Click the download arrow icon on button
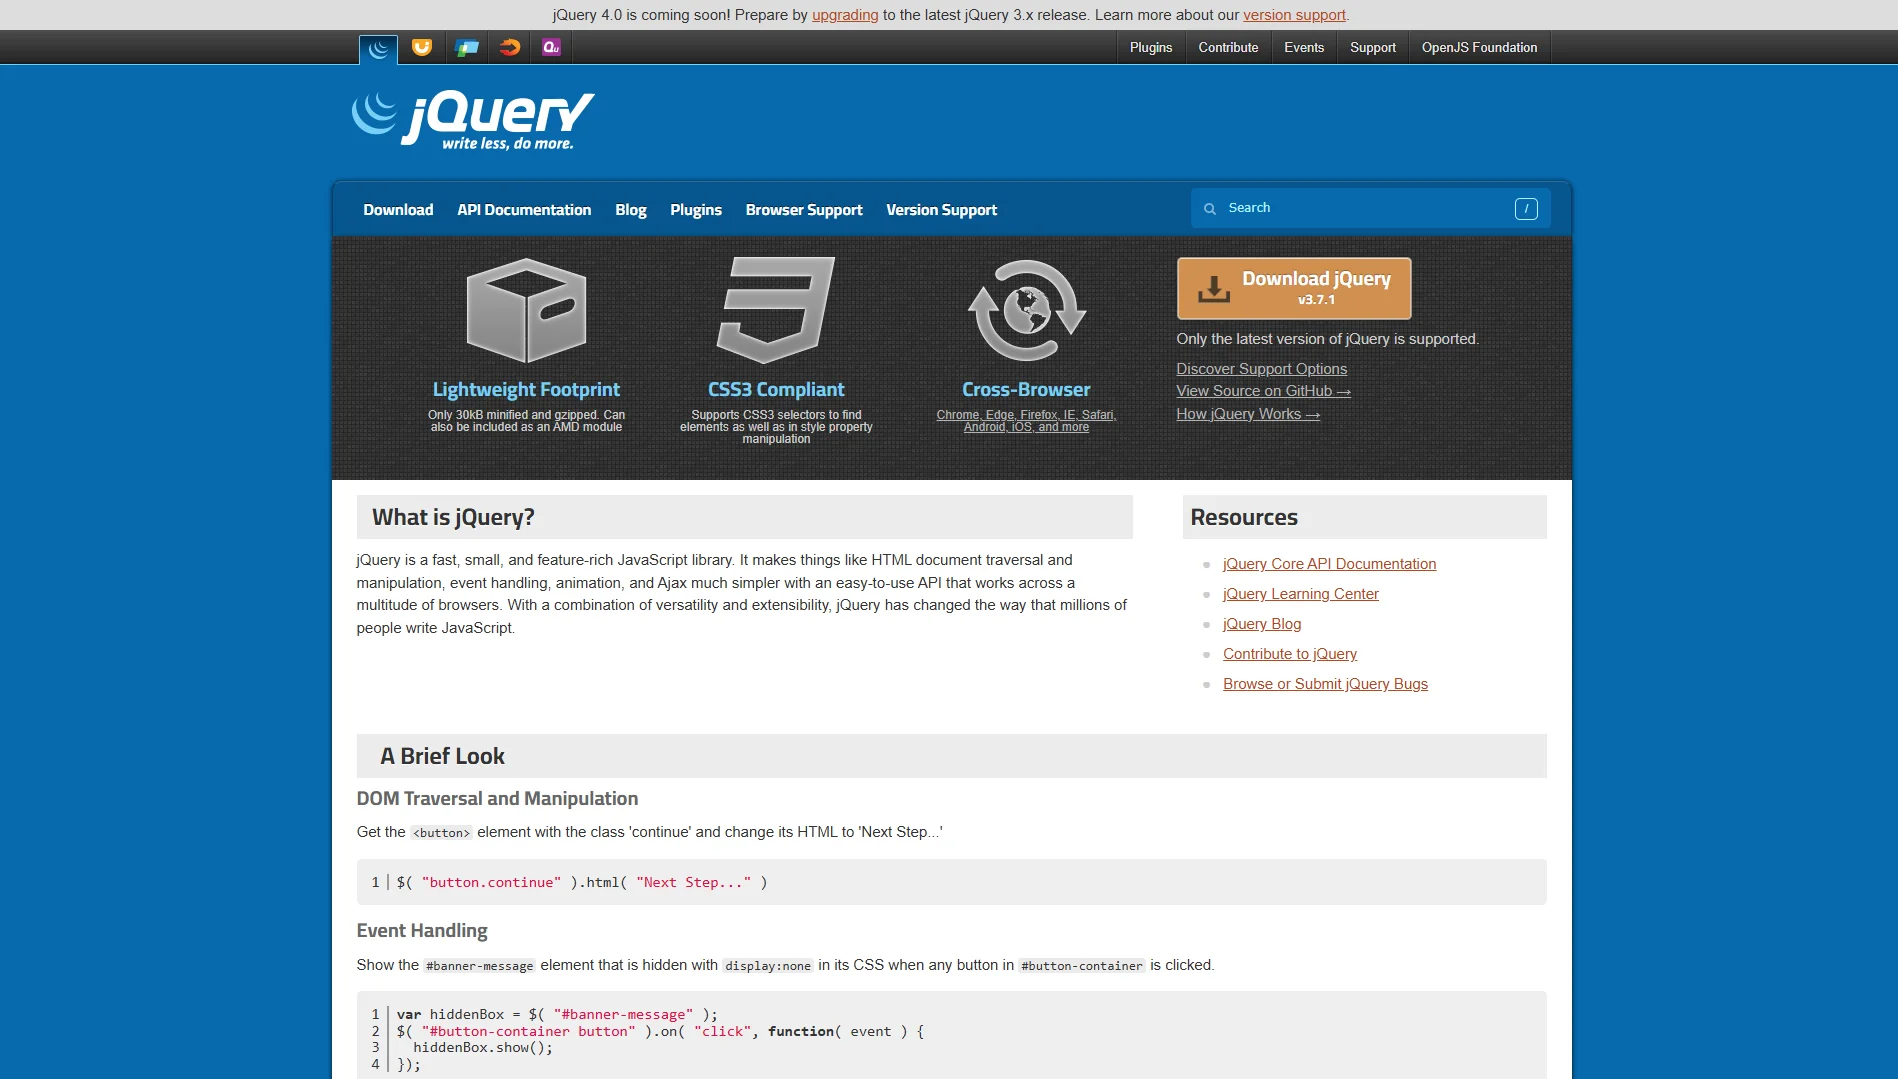This screenshot has width=1898, height=1079. tap(1214, 288)
